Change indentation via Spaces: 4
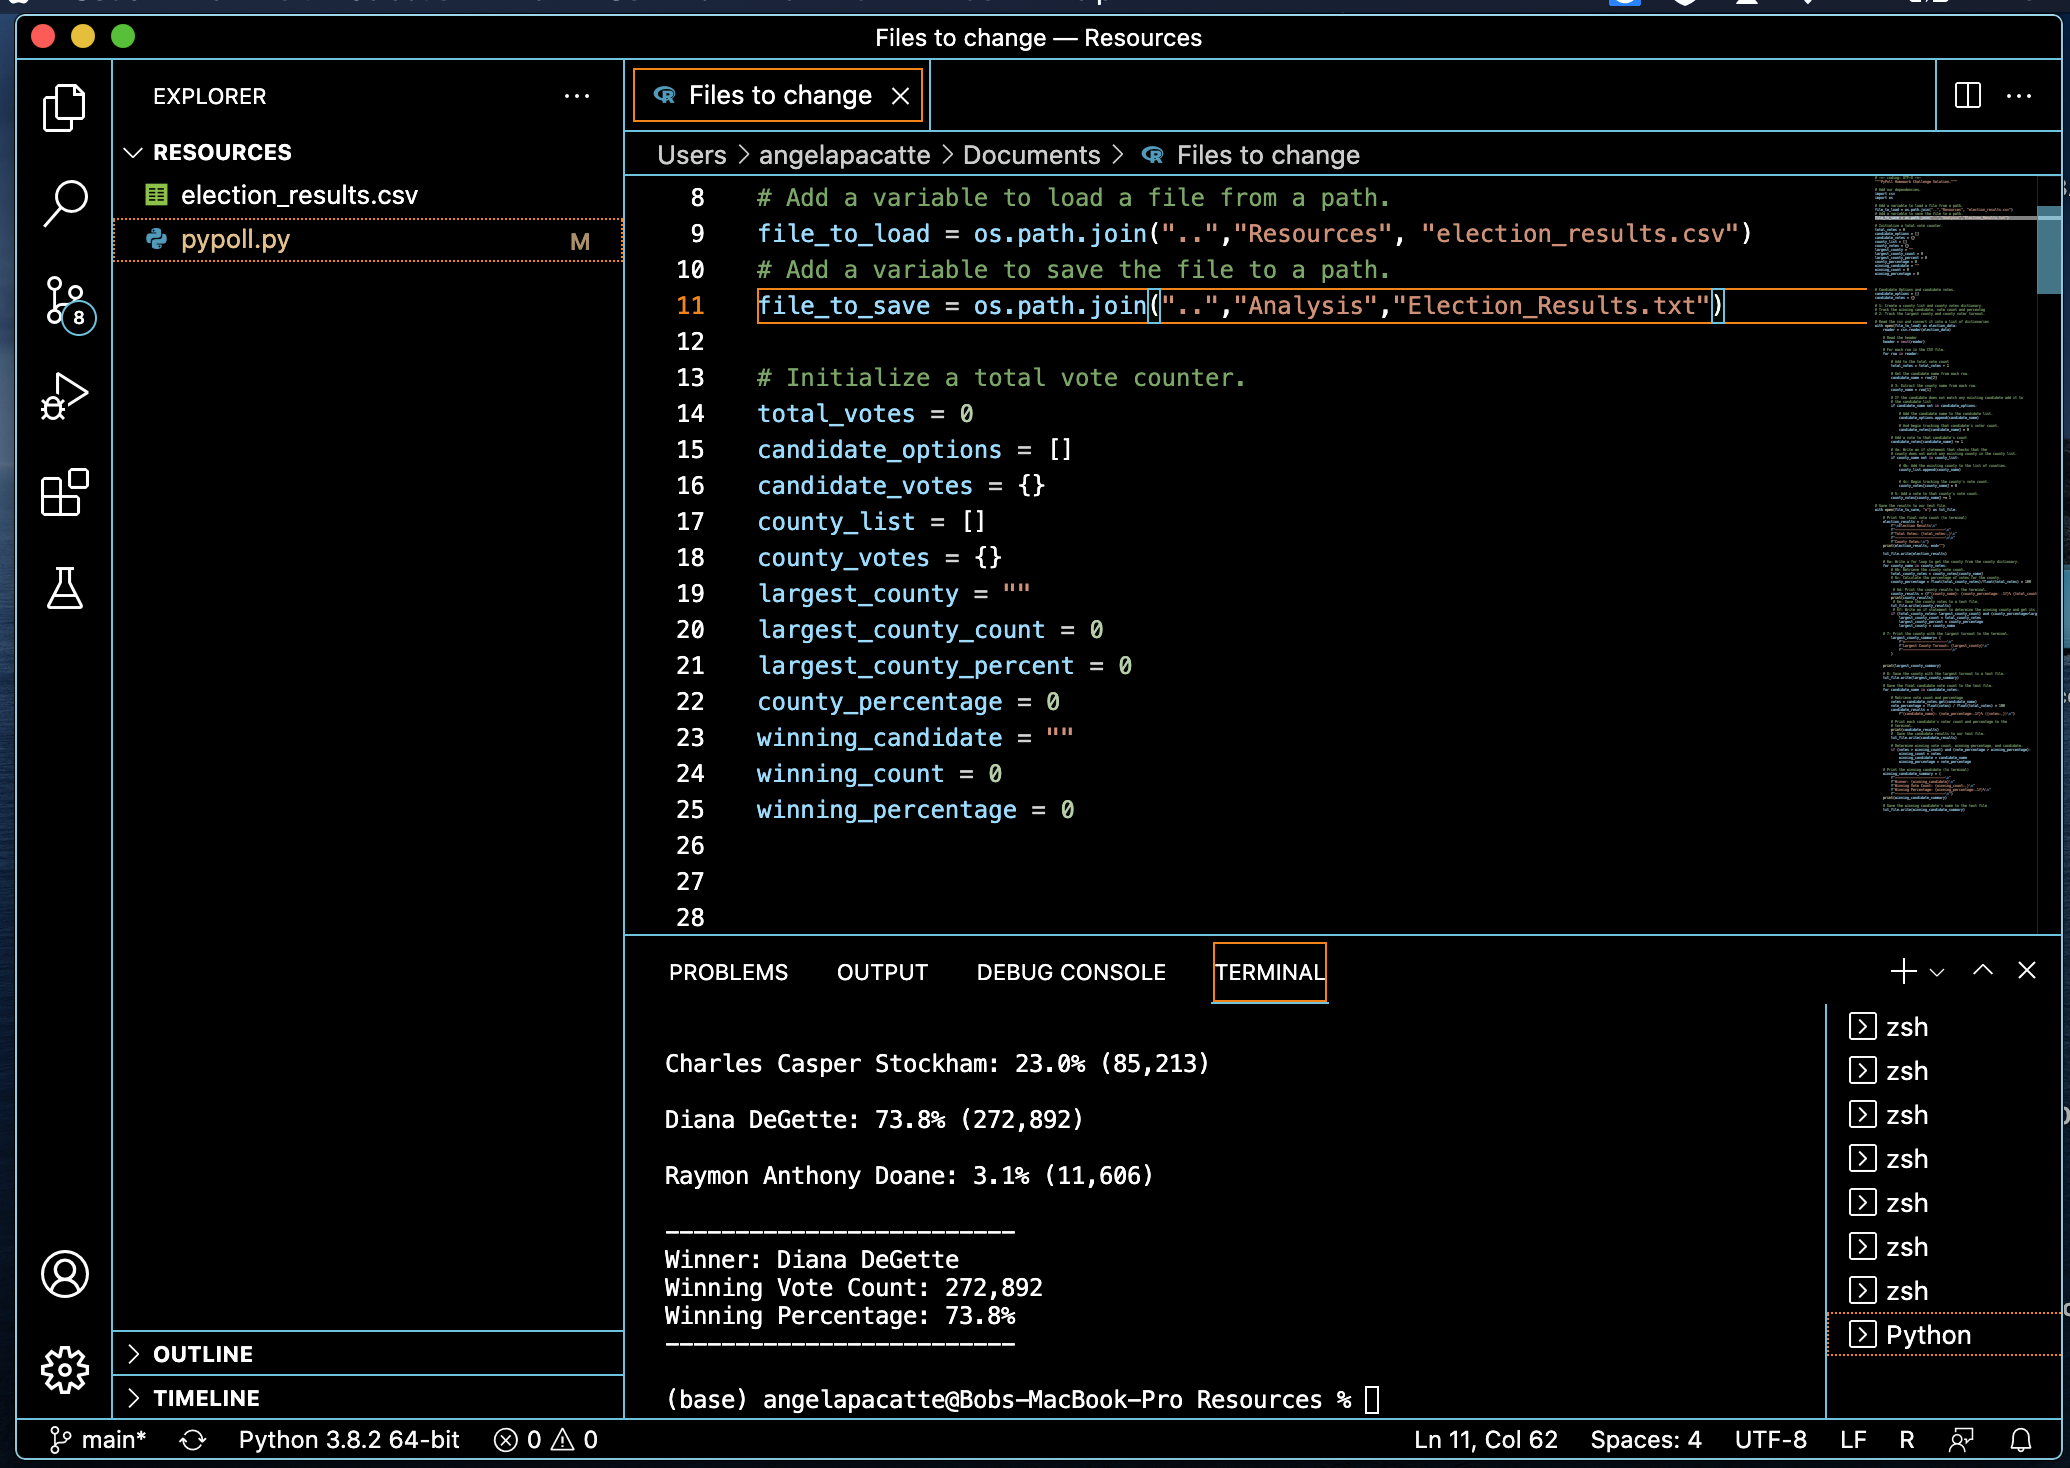The height and width of the screenshot is (1468, 2070). point(1646,1440)
